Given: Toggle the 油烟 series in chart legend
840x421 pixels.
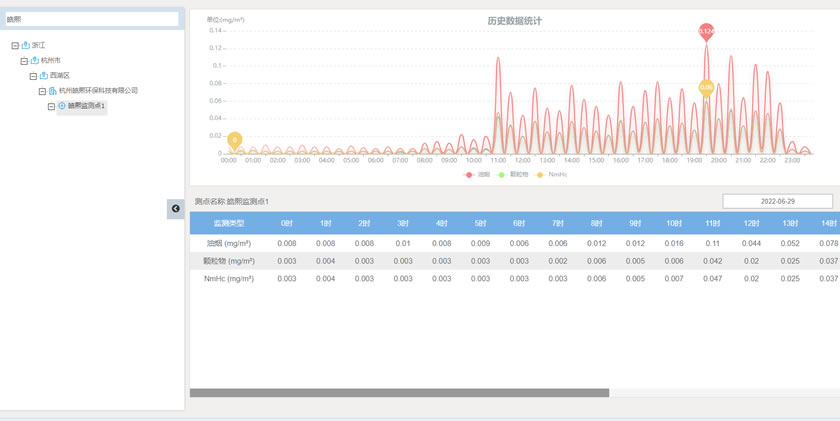Looking at the screenshot, I should pos(476,174).
